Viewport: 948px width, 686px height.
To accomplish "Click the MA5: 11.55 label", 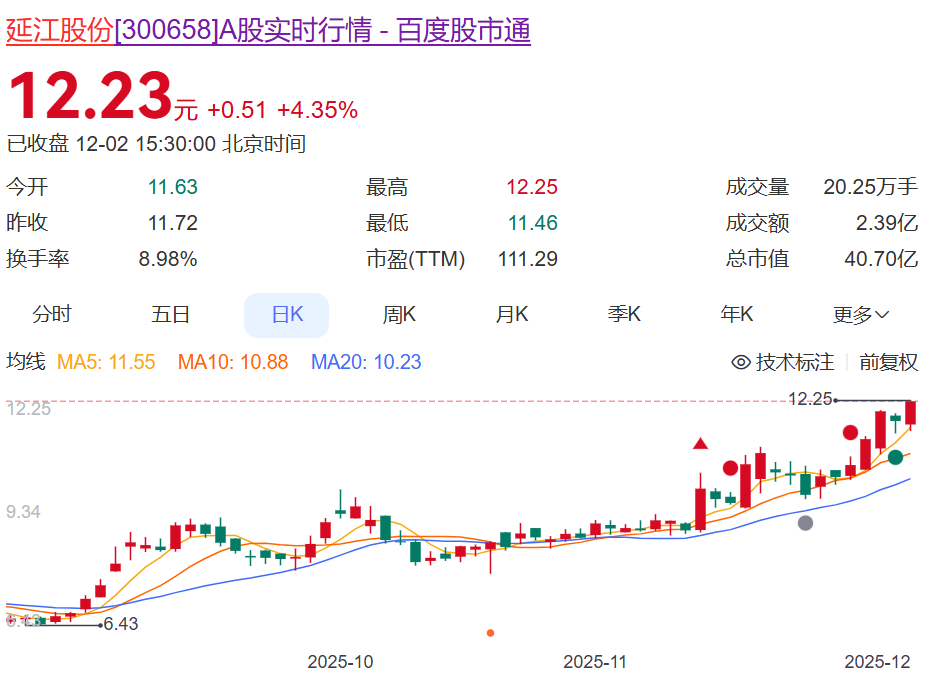I will [106, 362].
